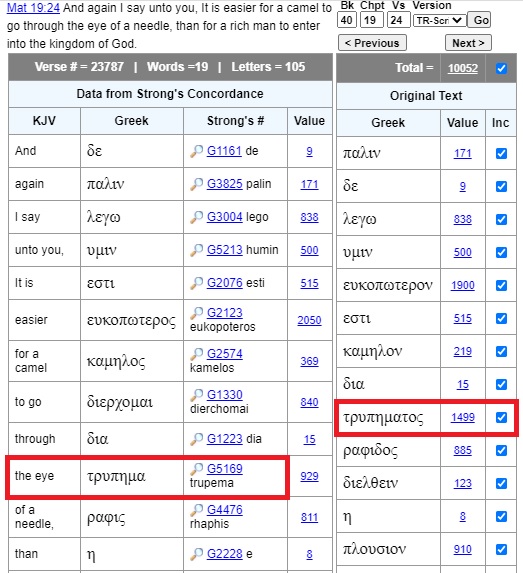This screenshot has height=573, width=523.
Task: Uncheck the Inc box for παλιν 171
Action: pyautogui.click(x=501, y=153)
